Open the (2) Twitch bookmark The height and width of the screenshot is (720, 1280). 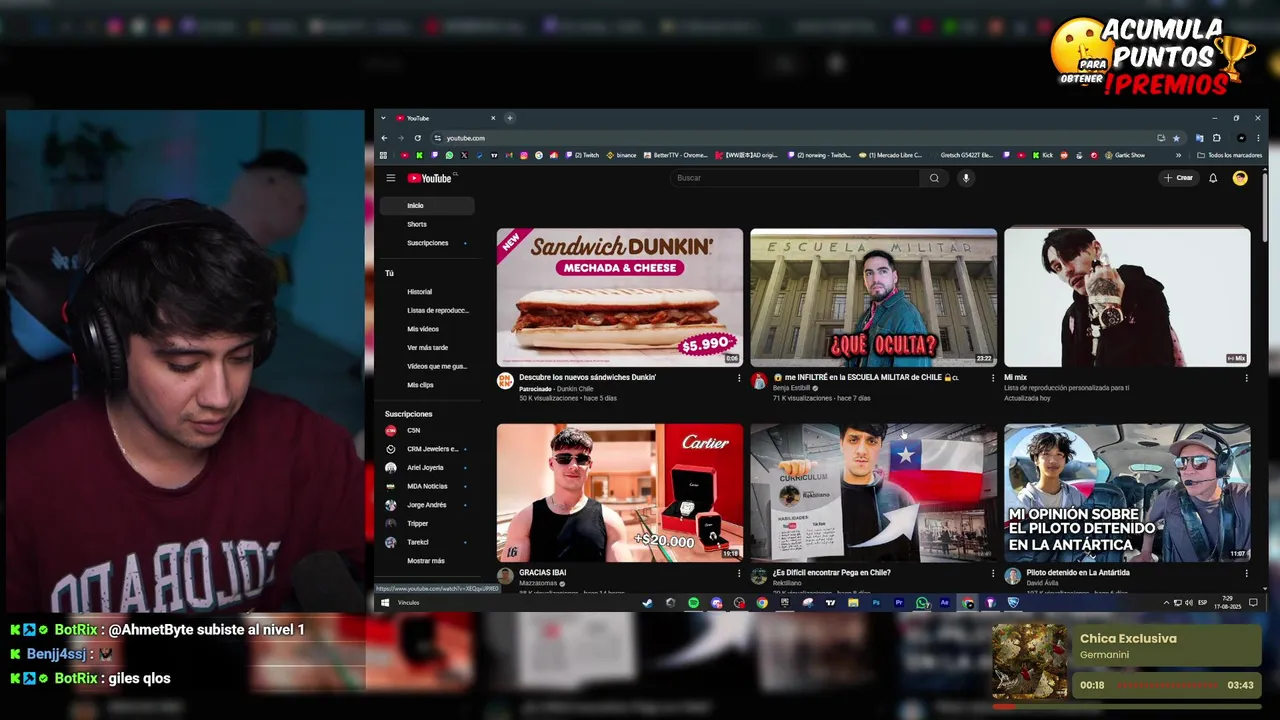tap(583, 155)
